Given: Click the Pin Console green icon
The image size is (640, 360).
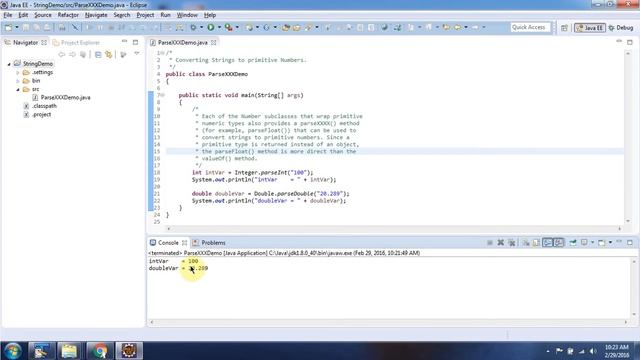Looking at the screenshot, I should click(573, 242).
